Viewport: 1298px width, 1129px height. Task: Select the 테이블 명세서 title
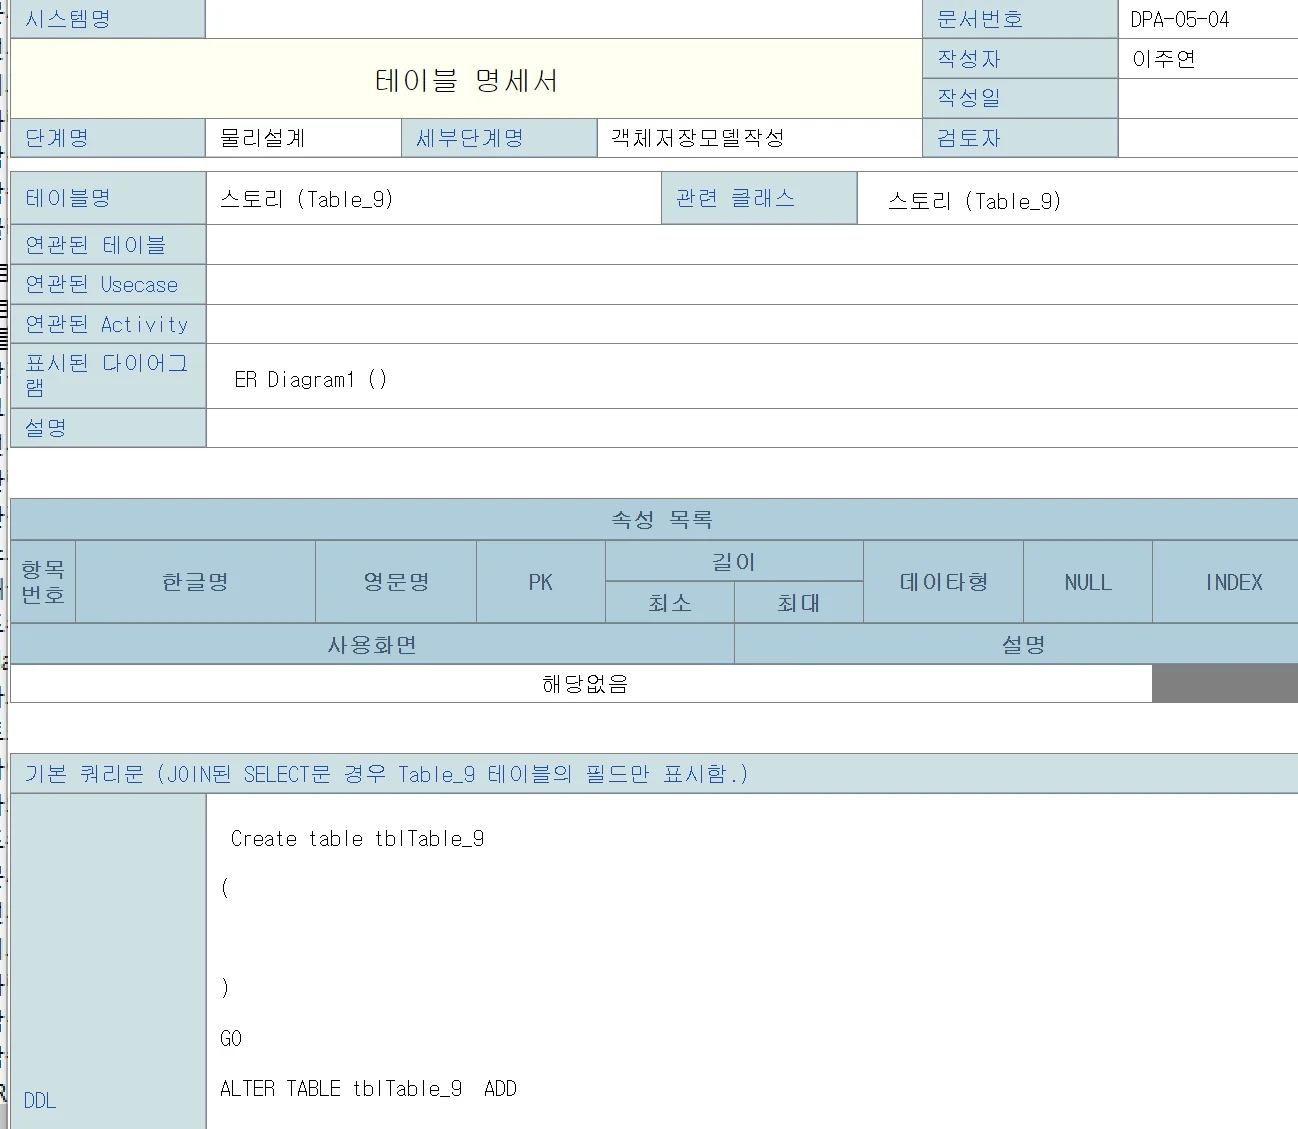466,80
